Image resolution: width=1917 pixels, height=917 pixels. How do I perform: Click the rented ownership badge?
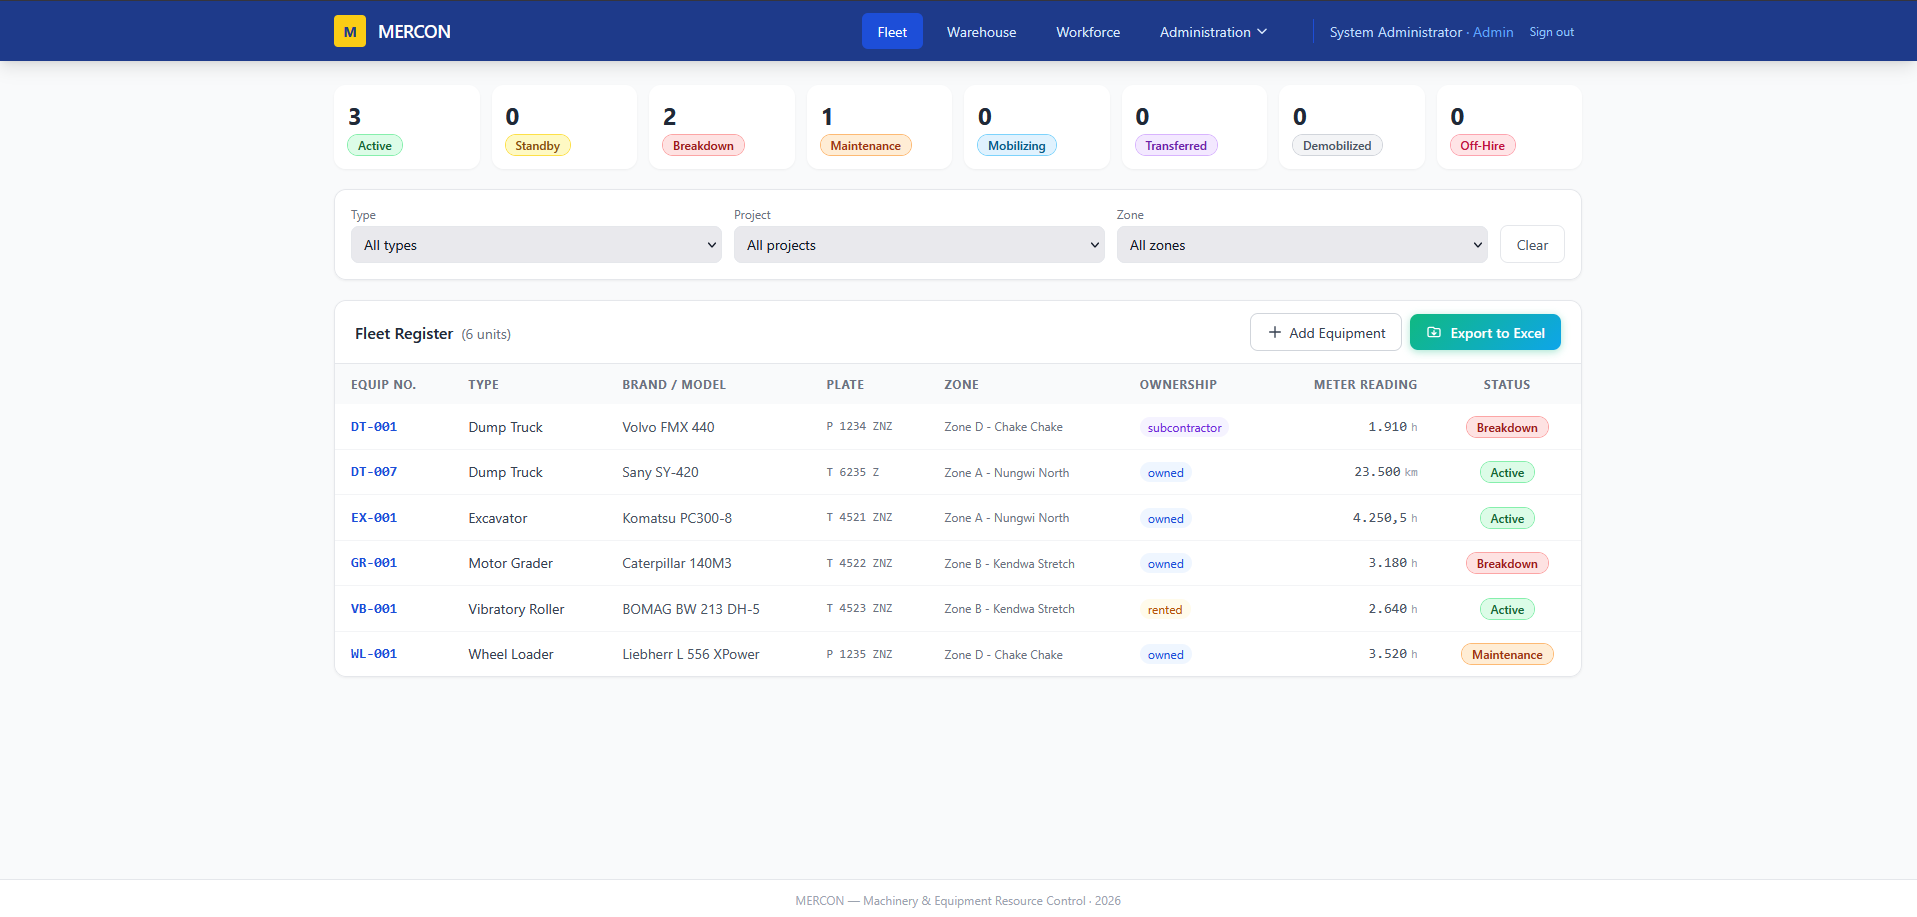pyautogui.click(x=1165, y=610)
